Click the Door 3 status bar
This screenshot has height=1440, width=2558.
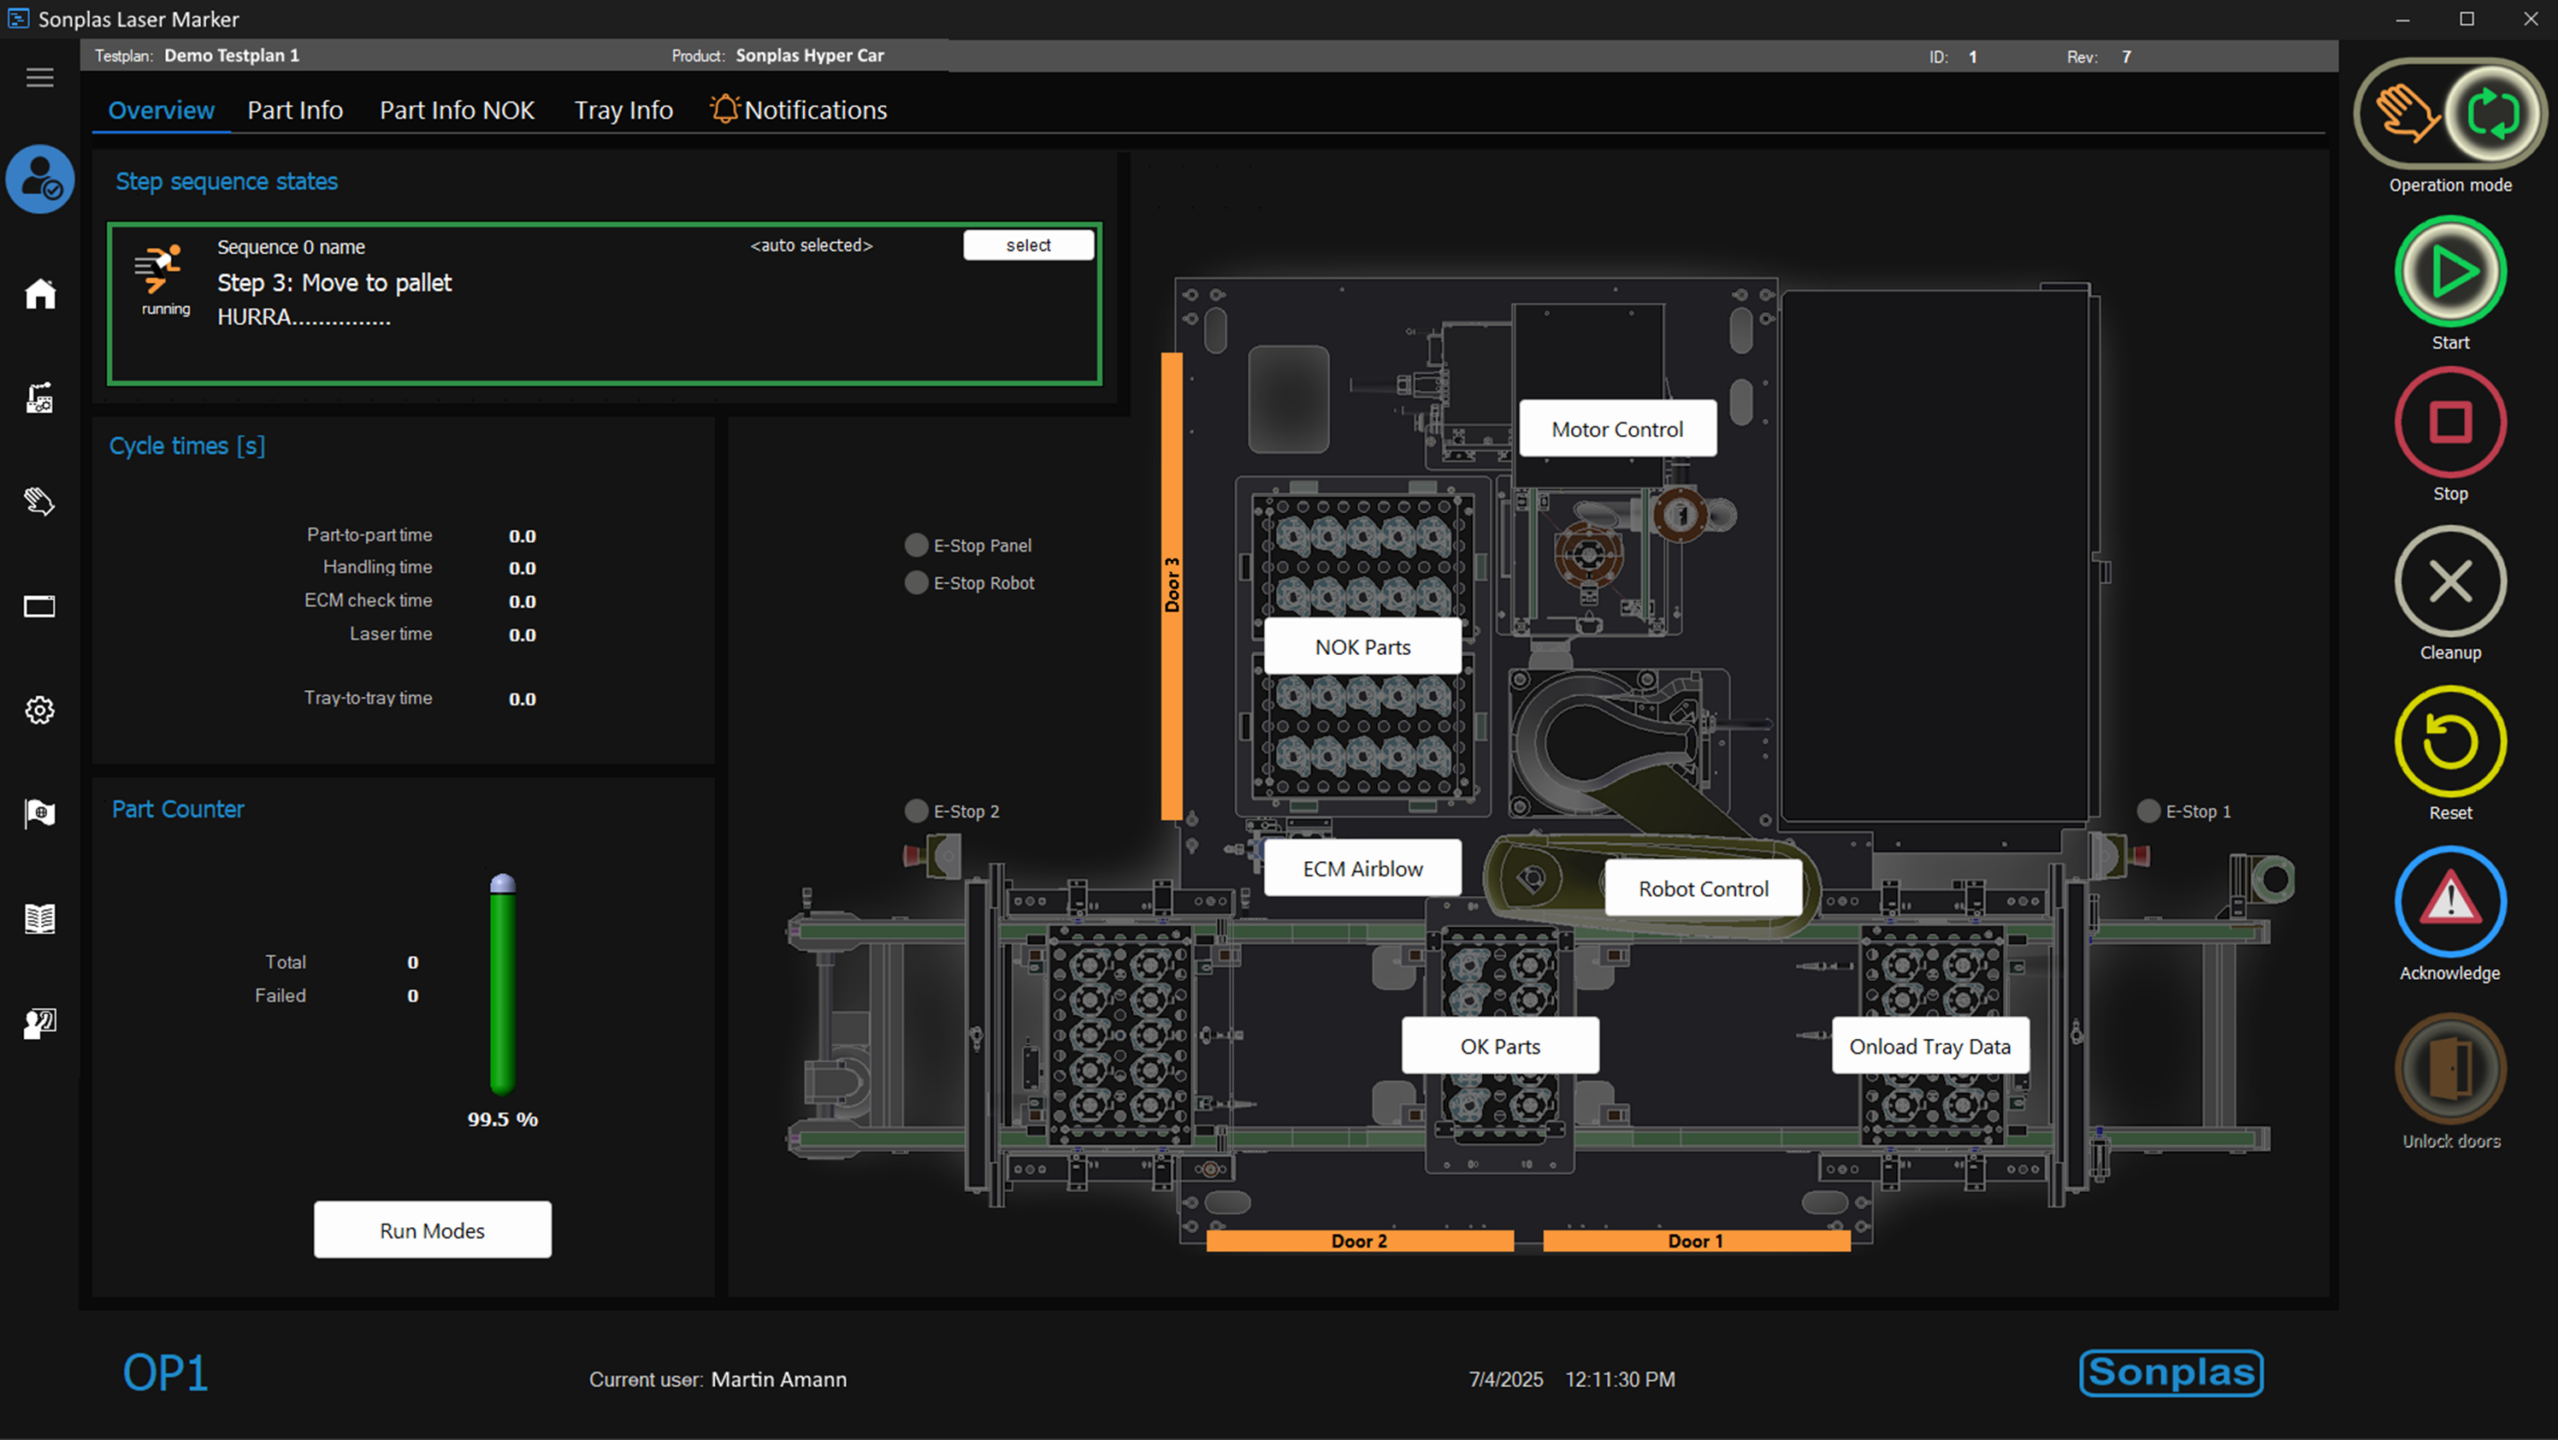(1172, 586)
